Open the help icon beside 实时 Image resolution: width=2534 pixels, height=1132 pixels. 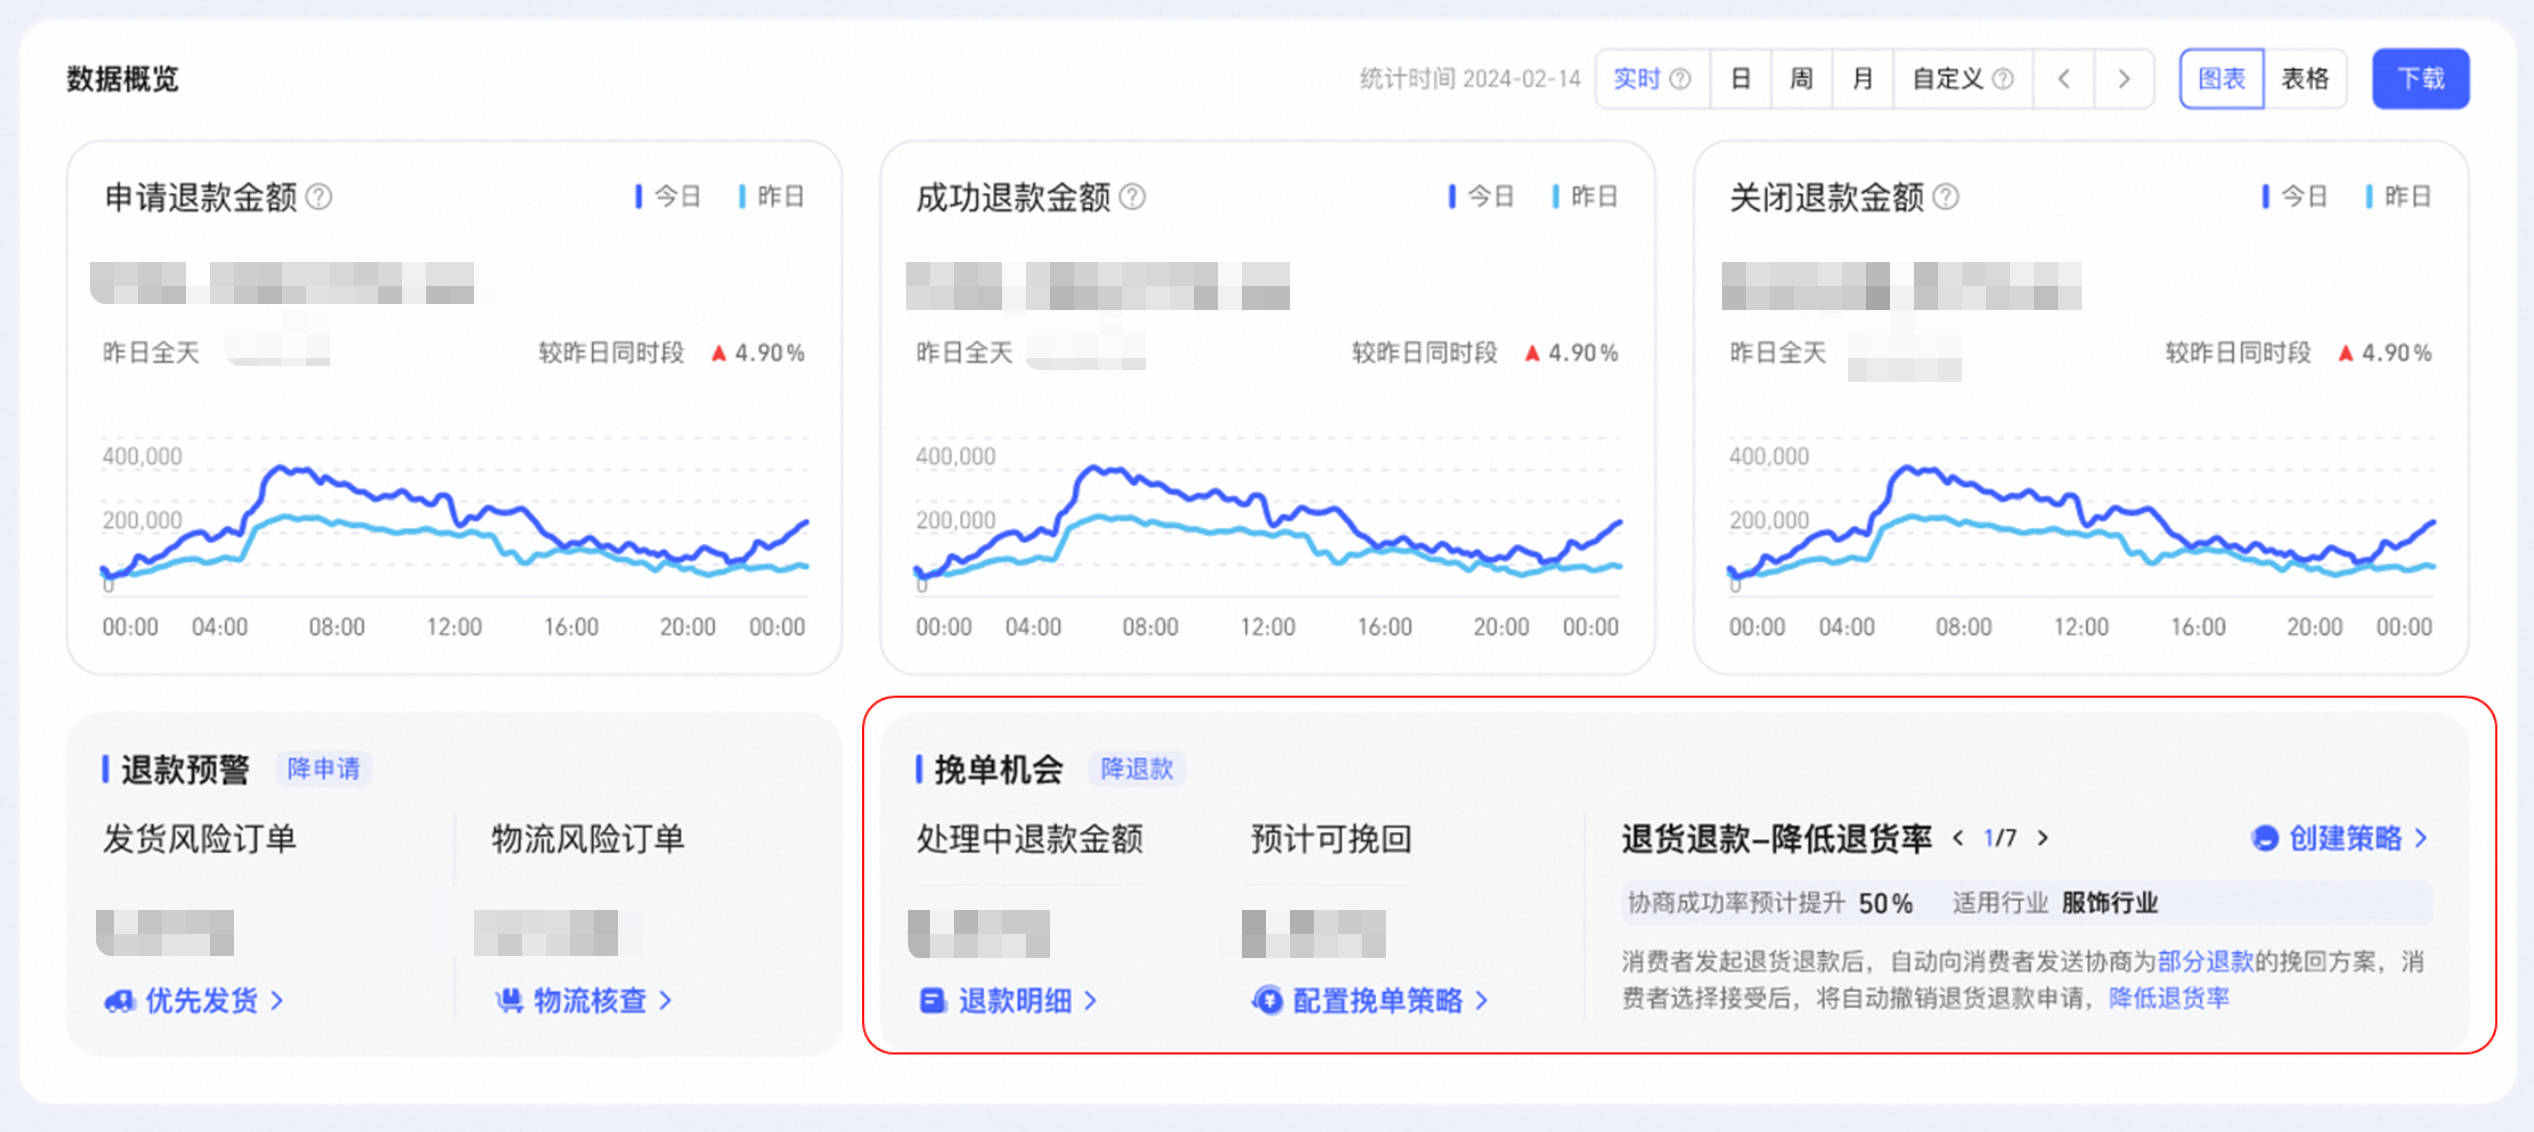coord(1681,79)
